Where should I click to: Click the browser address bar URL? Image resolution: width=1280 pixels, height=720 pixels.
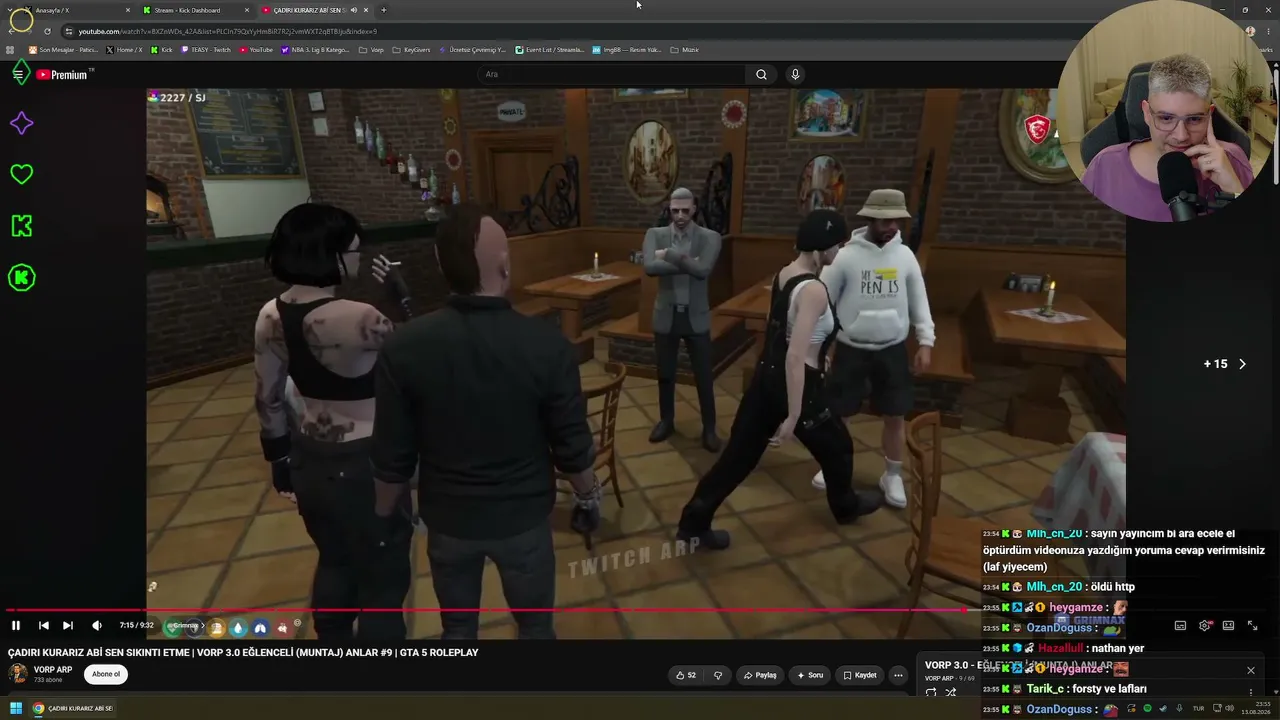coord(228,31)
